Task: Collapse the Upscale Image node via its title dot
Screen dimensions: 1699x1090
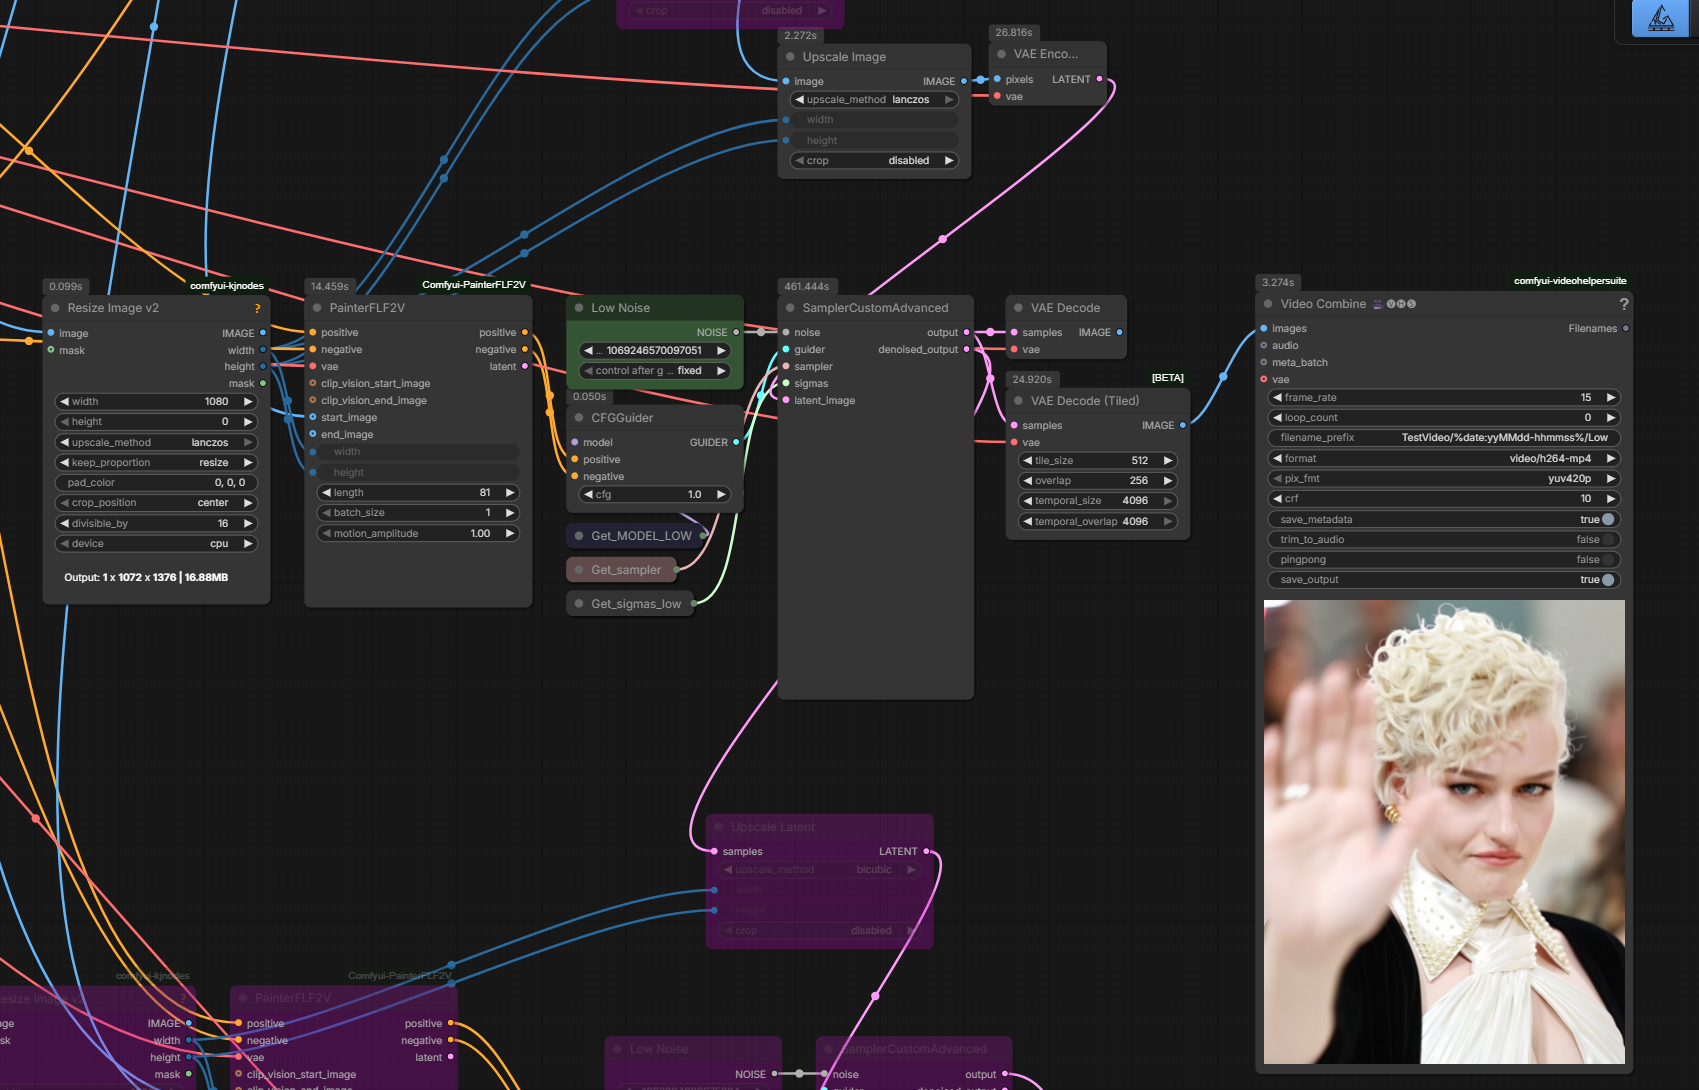Action: 790,57
